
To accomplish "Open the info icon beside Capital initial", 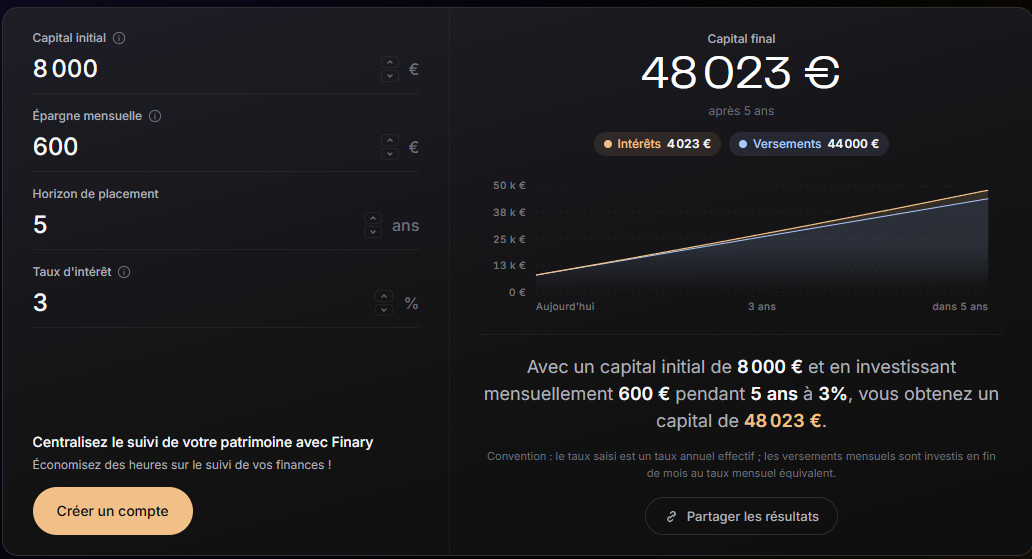I will (x=119, y=38).
